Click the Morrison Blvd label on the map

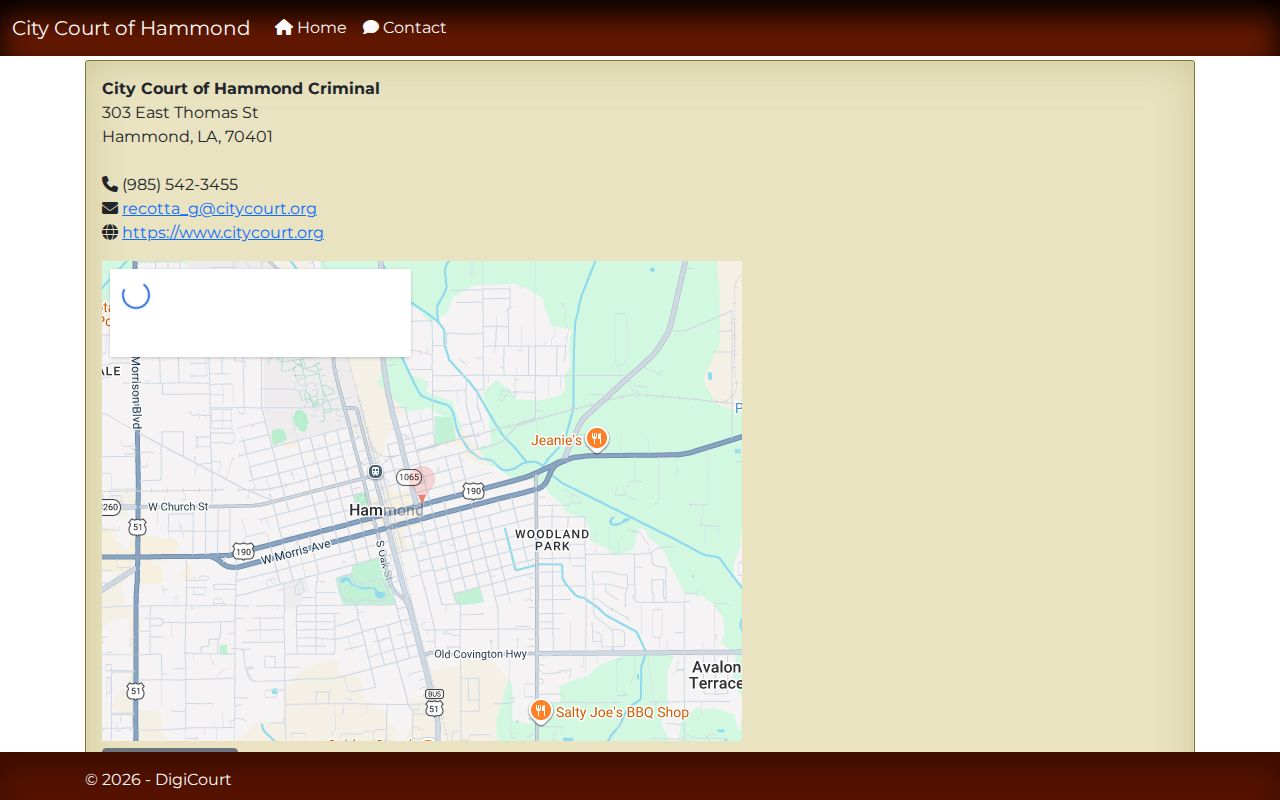click(136, 394)
